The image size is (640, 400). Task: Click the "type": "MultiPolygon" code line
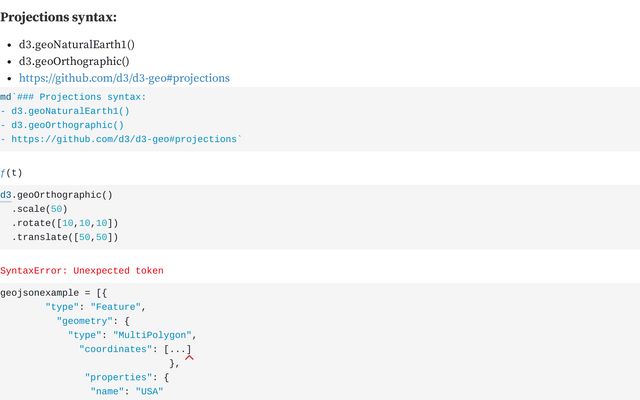(132, 335)
